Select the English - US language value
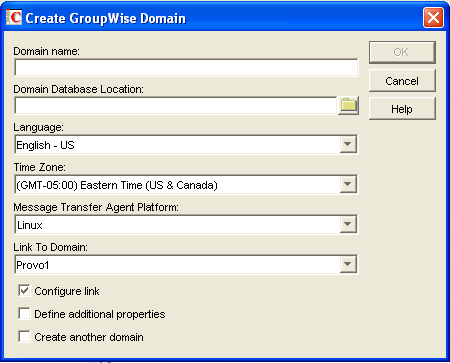The width and height of the screenshot is (450, 363). 45,145
